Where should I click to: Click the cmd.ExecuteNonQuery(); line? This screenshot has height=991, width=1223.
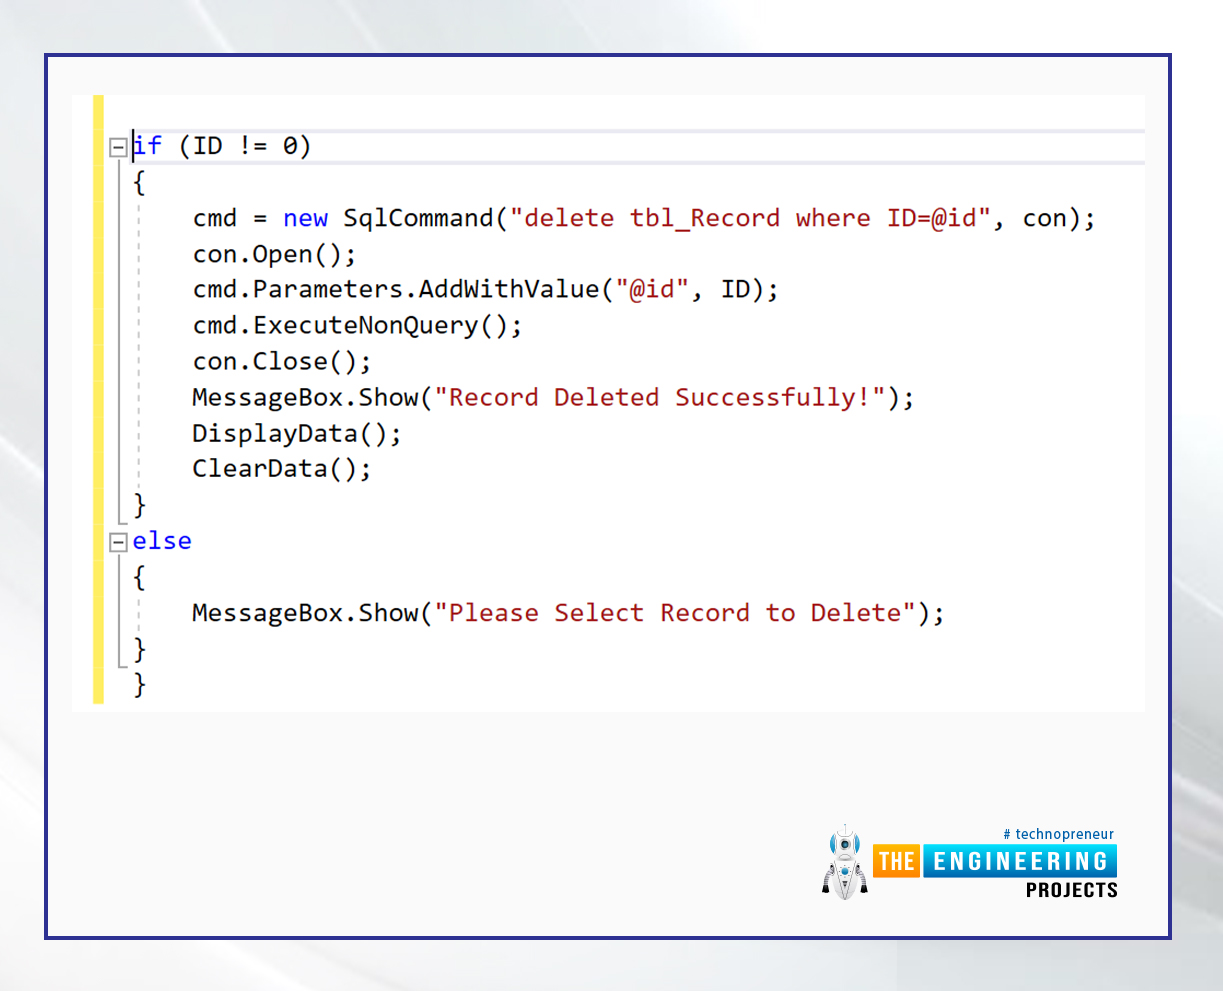[x=357, y=326]
